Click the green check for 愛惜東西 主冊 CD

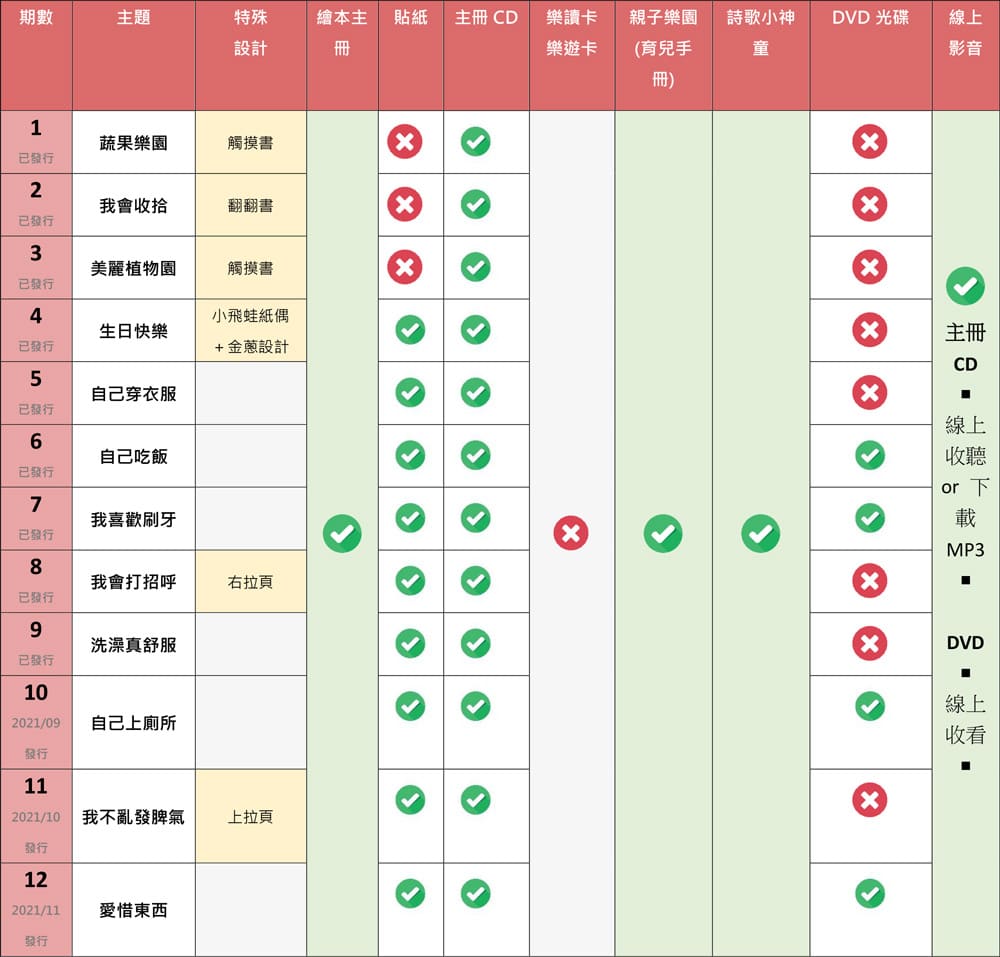[x=476, y=894]
